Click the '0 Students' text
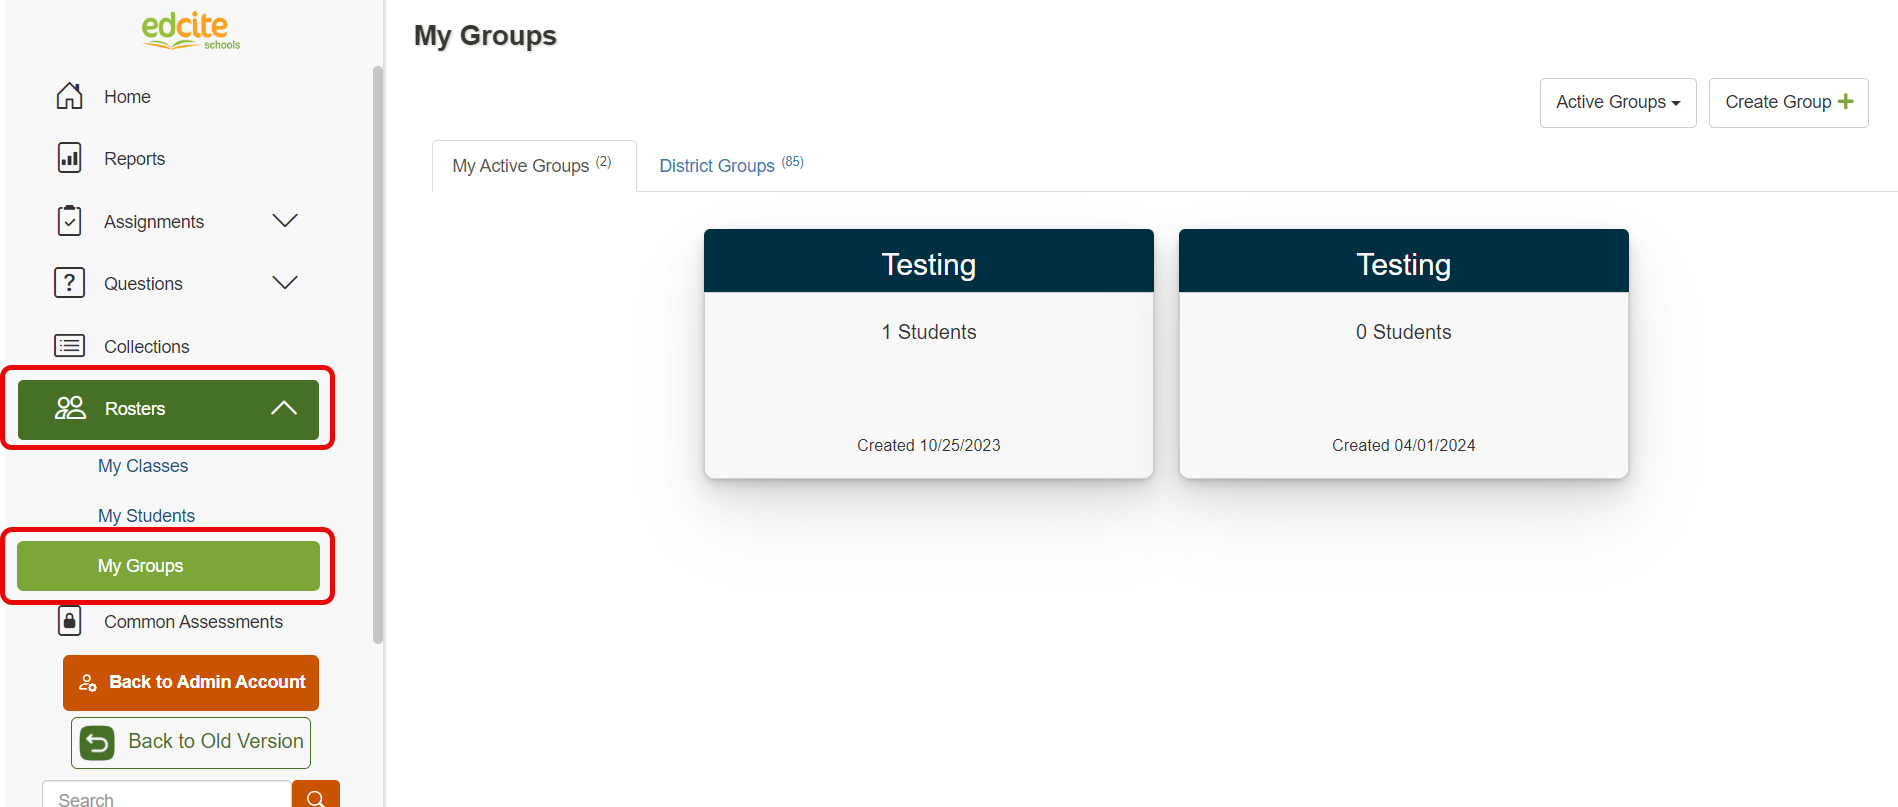The height and width of the screenshot is (807, 1898). (1404, 332)
